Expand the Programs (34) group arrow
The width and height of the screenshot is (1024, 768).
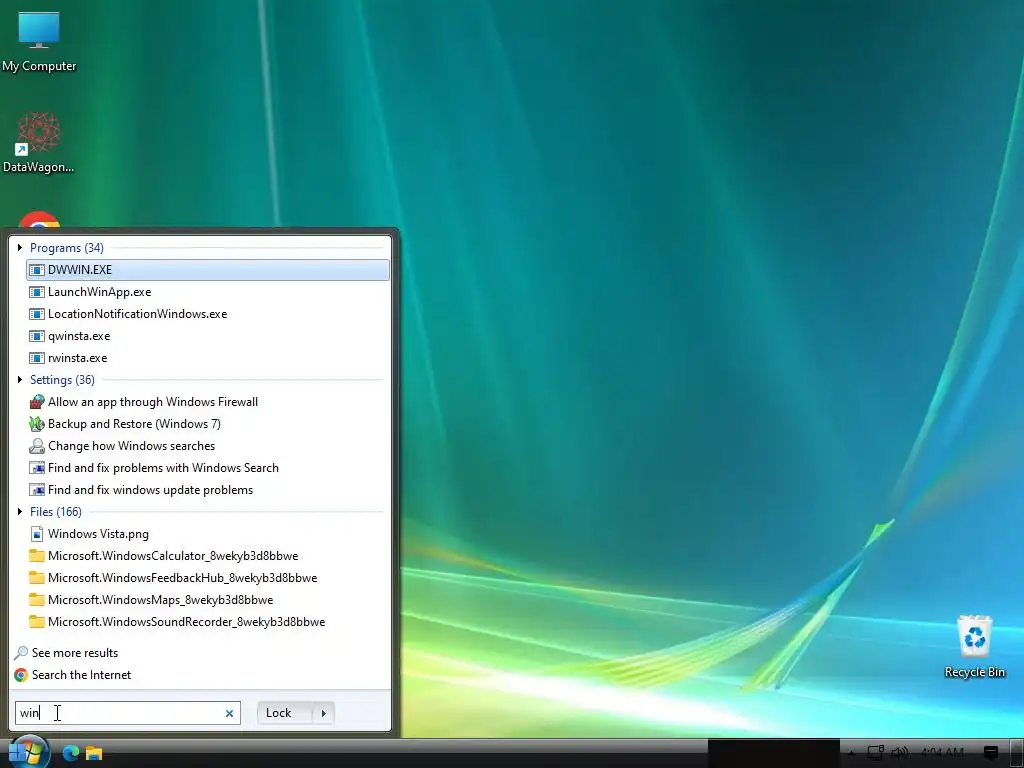(x=20, y=248)
